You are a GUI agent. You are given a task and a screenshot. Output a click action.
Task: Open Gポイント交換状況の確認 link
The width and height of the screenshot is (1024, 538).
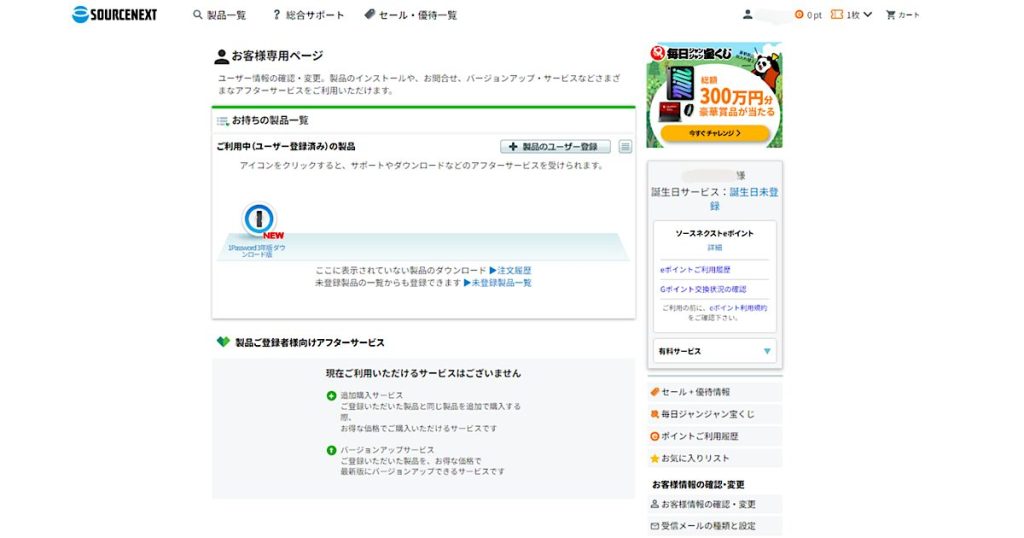703,289
